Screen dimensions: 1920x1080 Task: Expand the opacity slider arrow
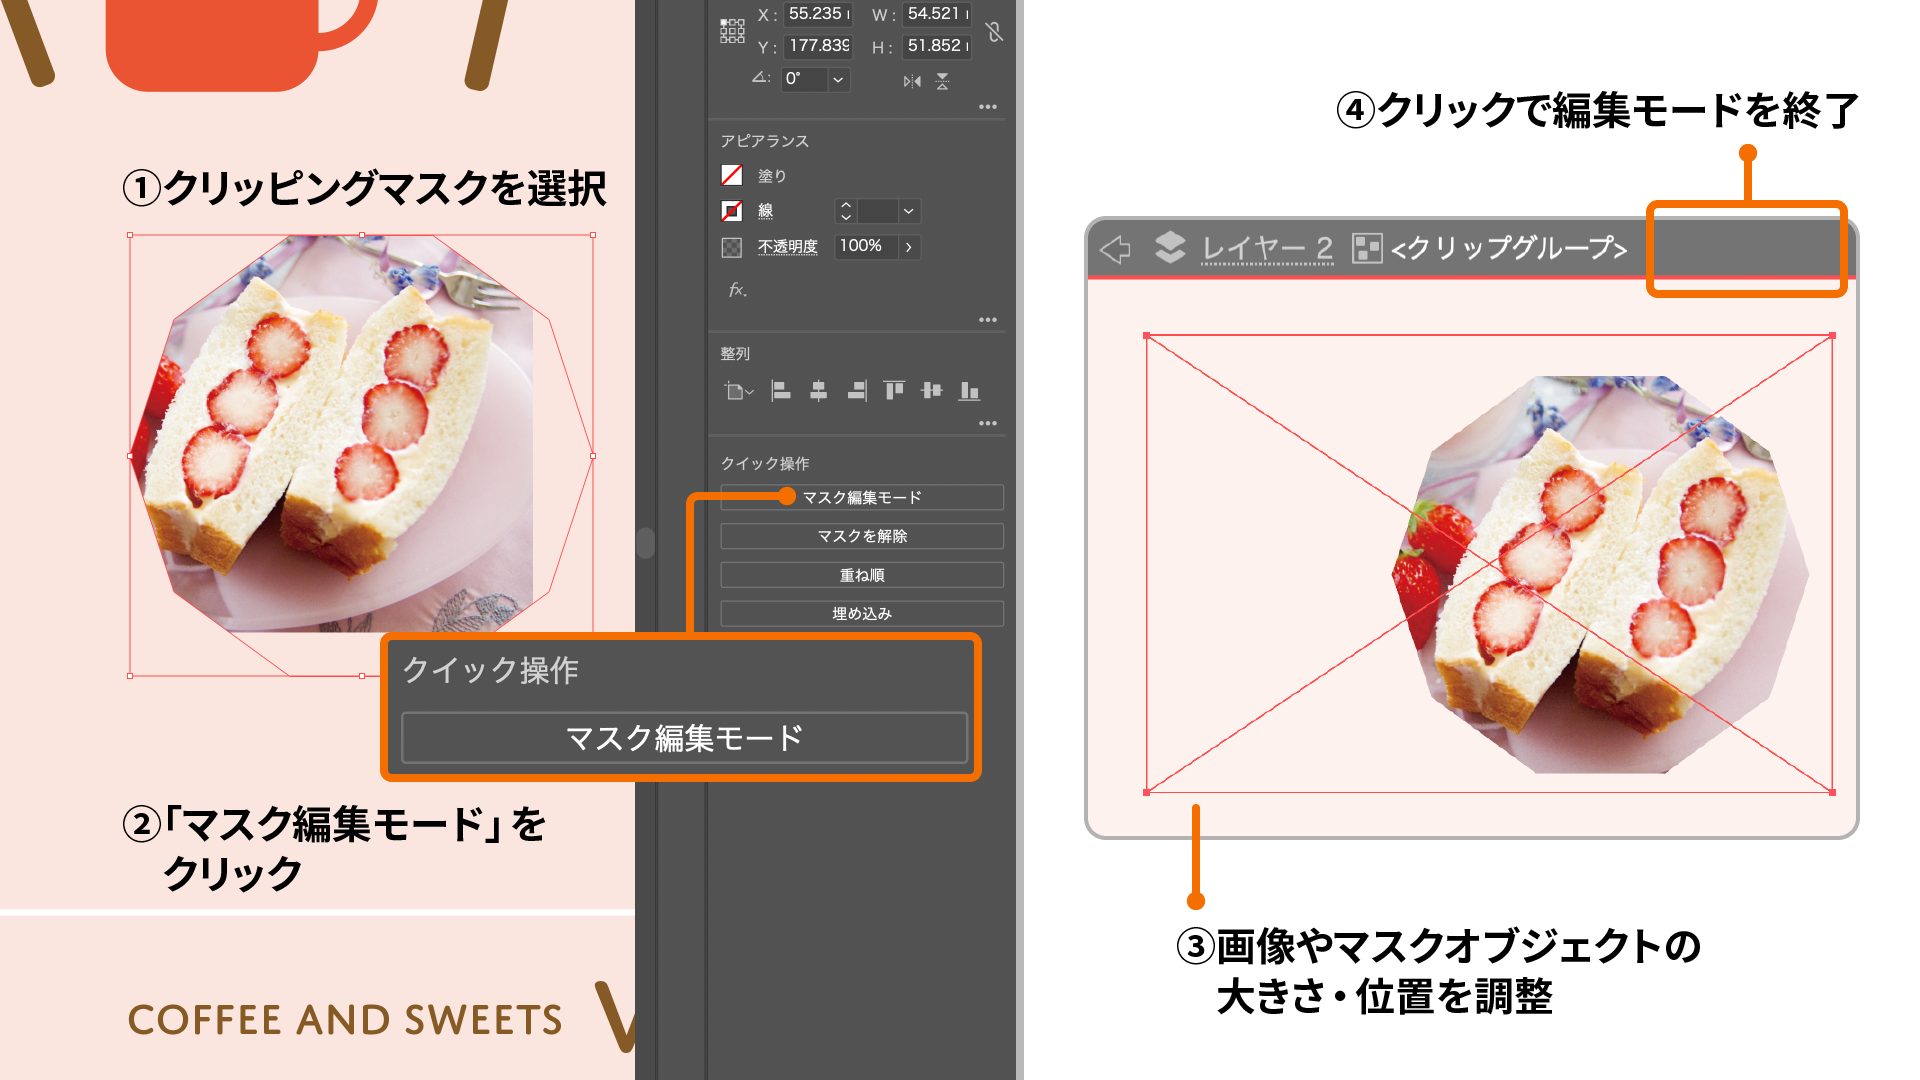[908, 246]
